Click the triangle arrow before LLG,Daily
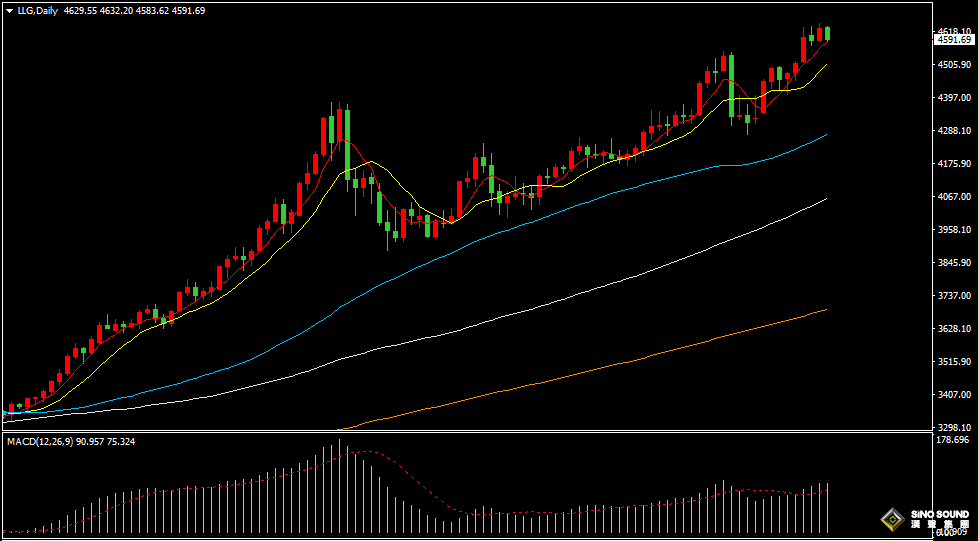Viewport: 979px width, 541px height. coord(9,10)
